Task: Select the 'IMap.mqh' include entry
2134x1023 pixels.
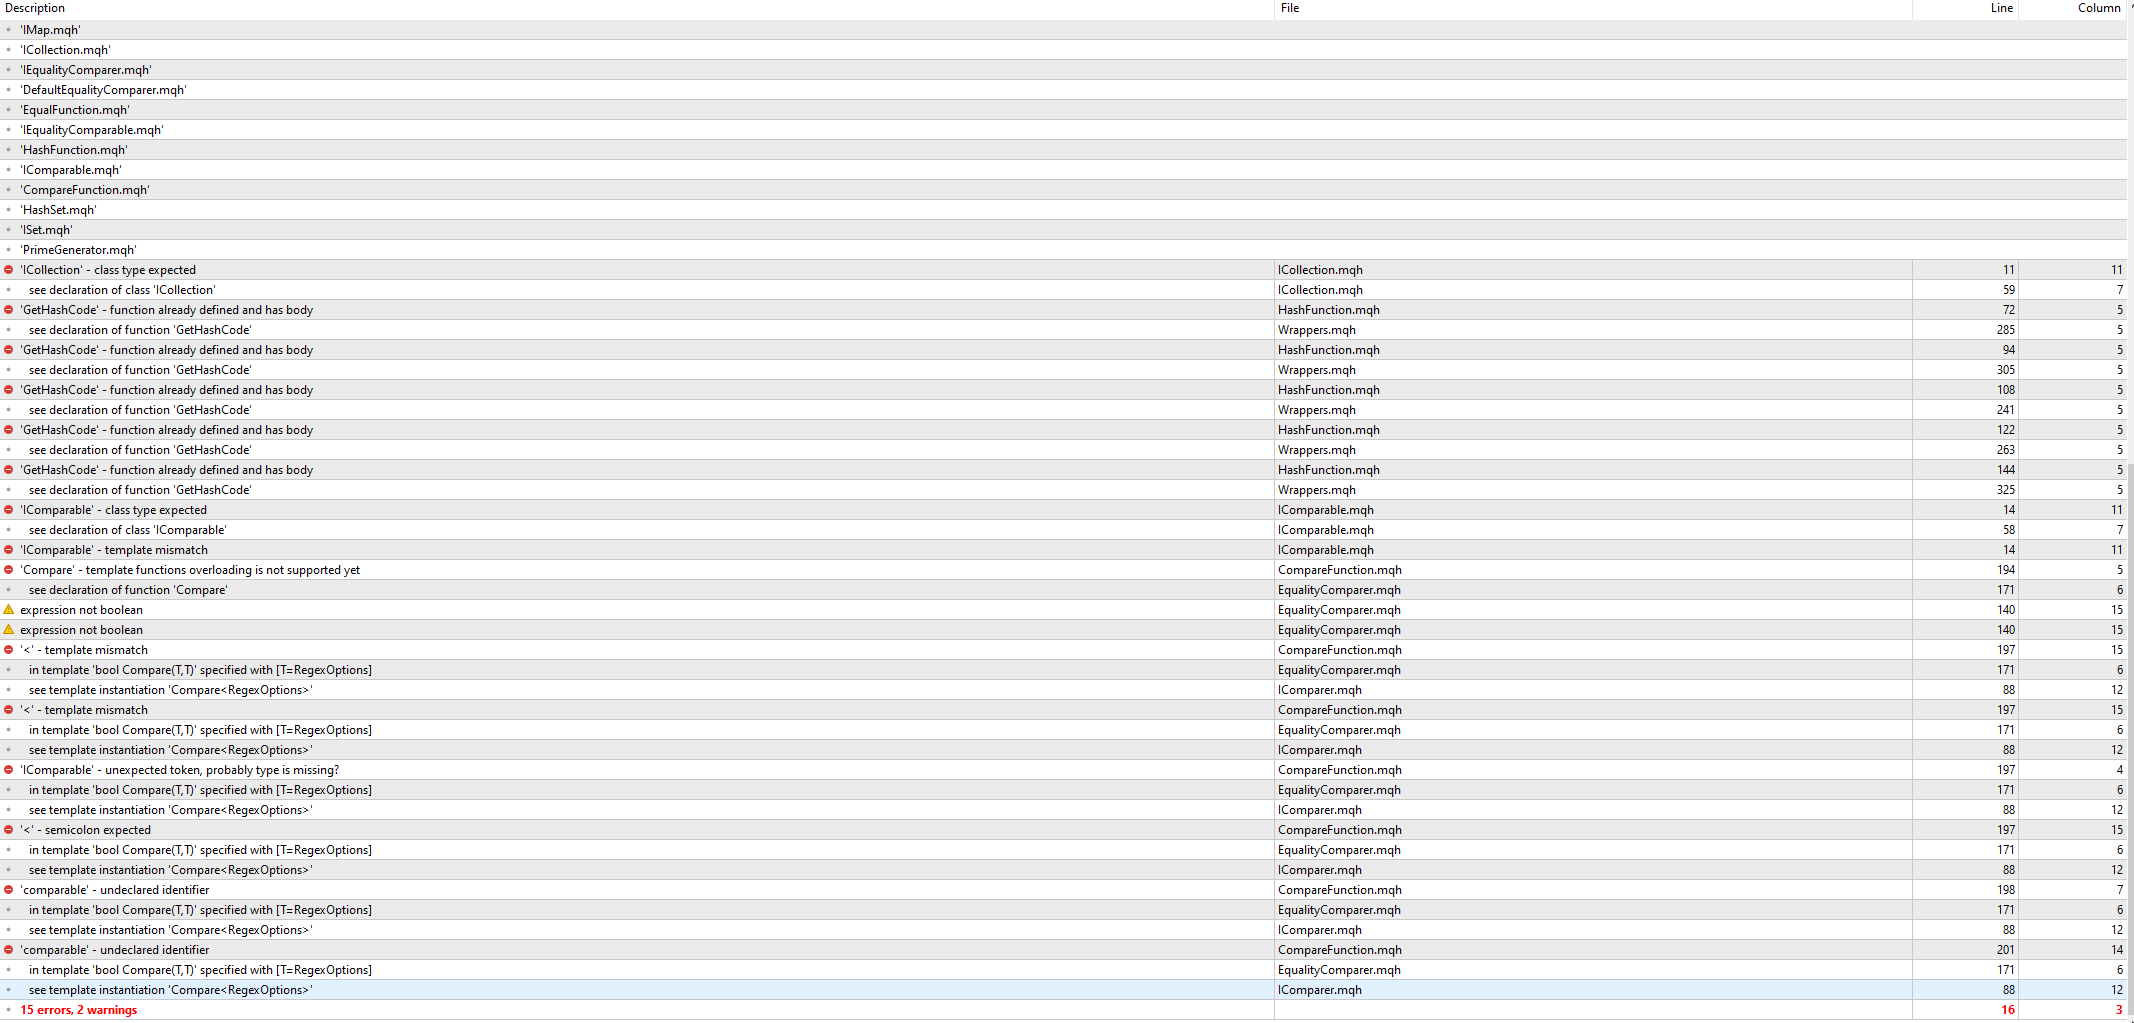Action: 51,30
